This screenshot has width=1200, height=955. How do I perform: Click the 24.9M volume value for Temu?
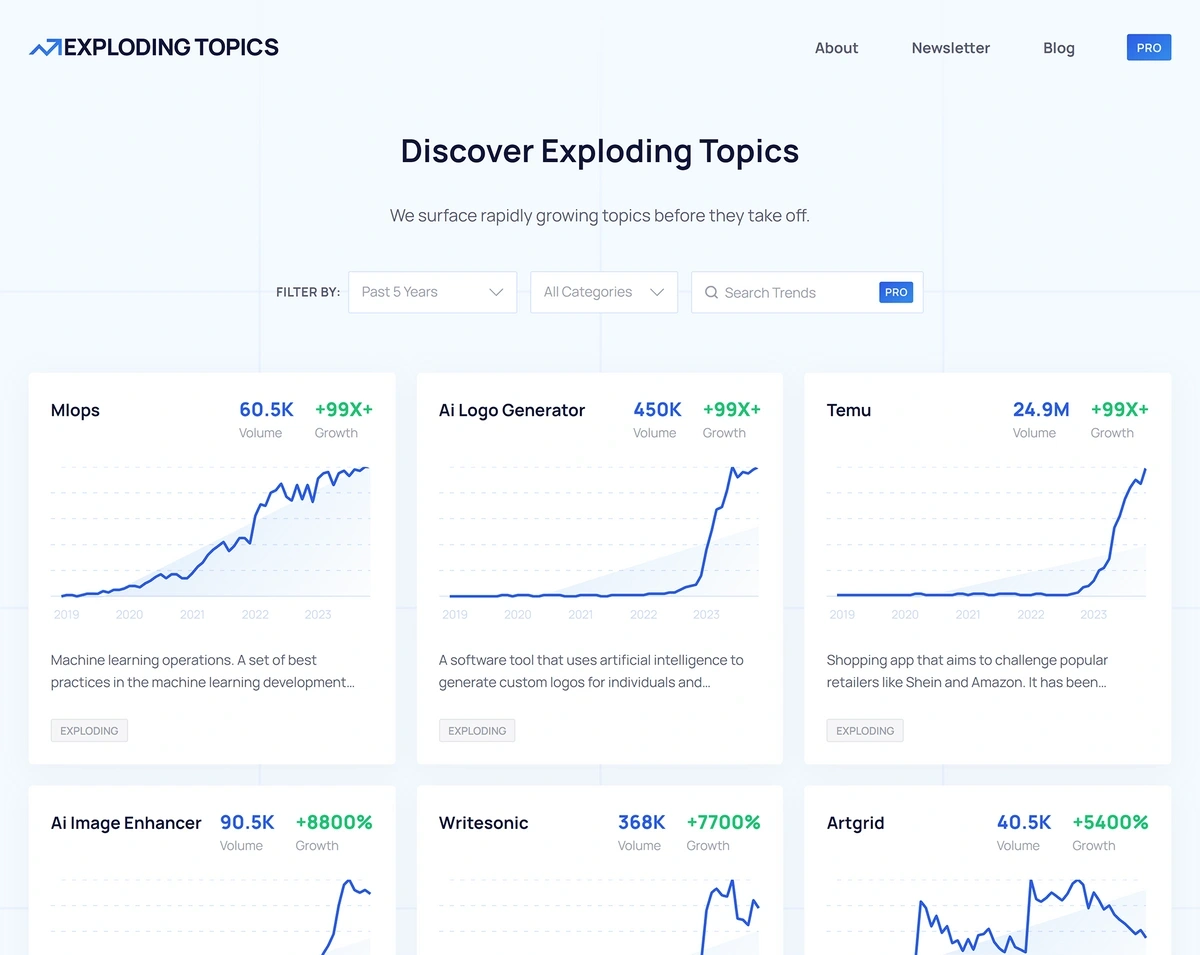[1041, 409]
